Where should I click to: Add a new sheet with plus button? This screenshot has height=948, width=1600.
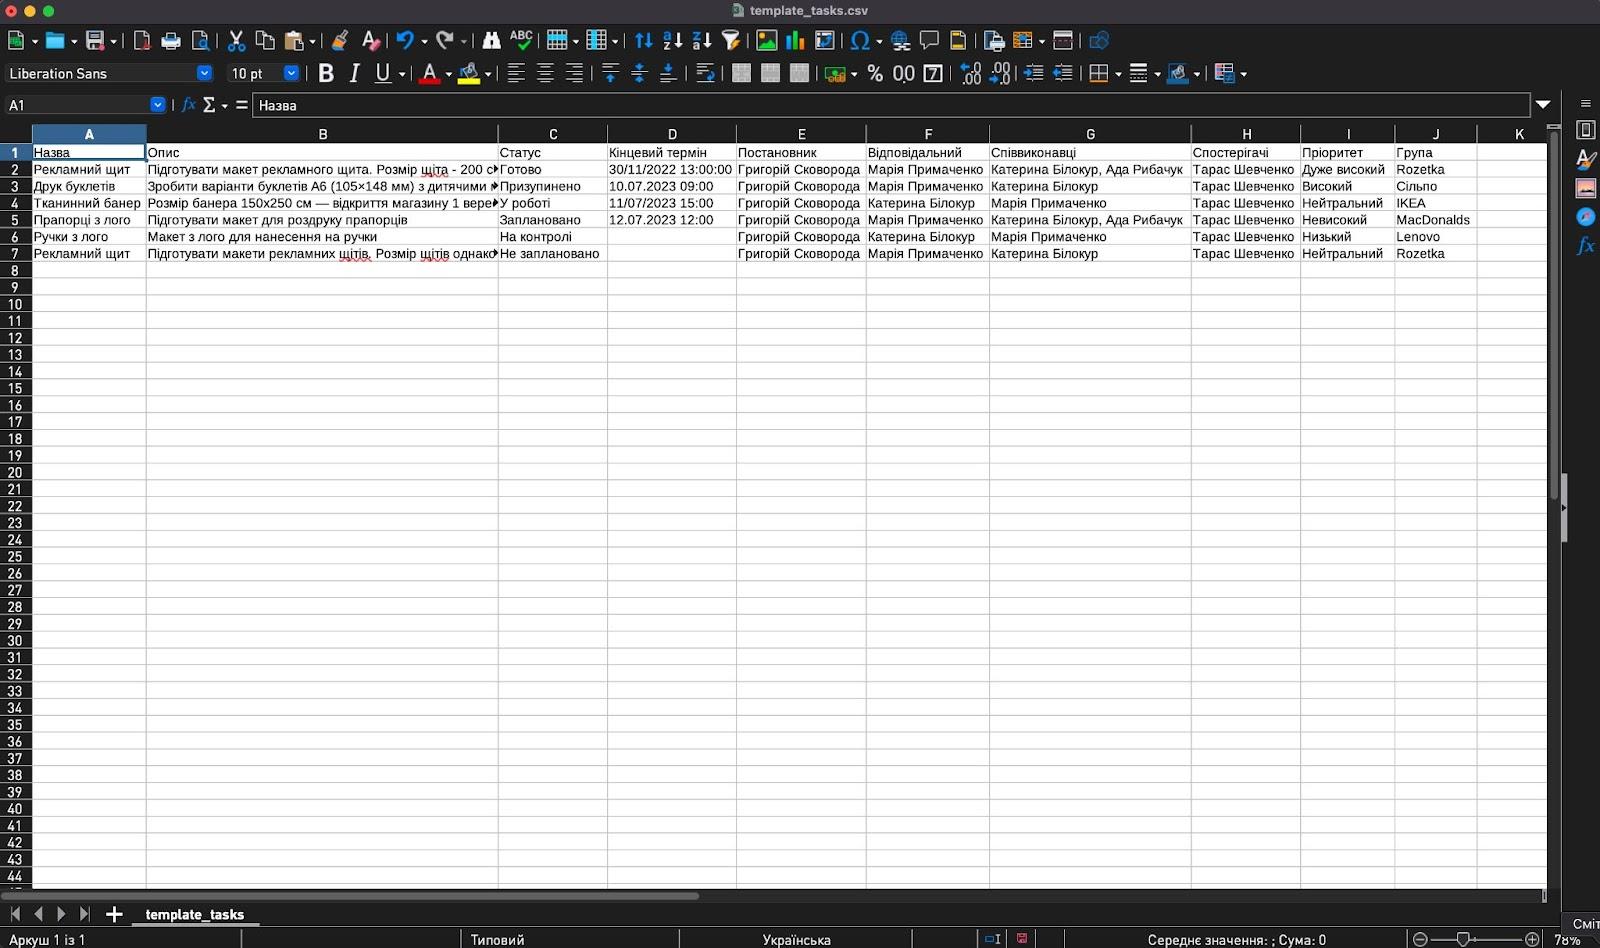(x=114, y=914)
